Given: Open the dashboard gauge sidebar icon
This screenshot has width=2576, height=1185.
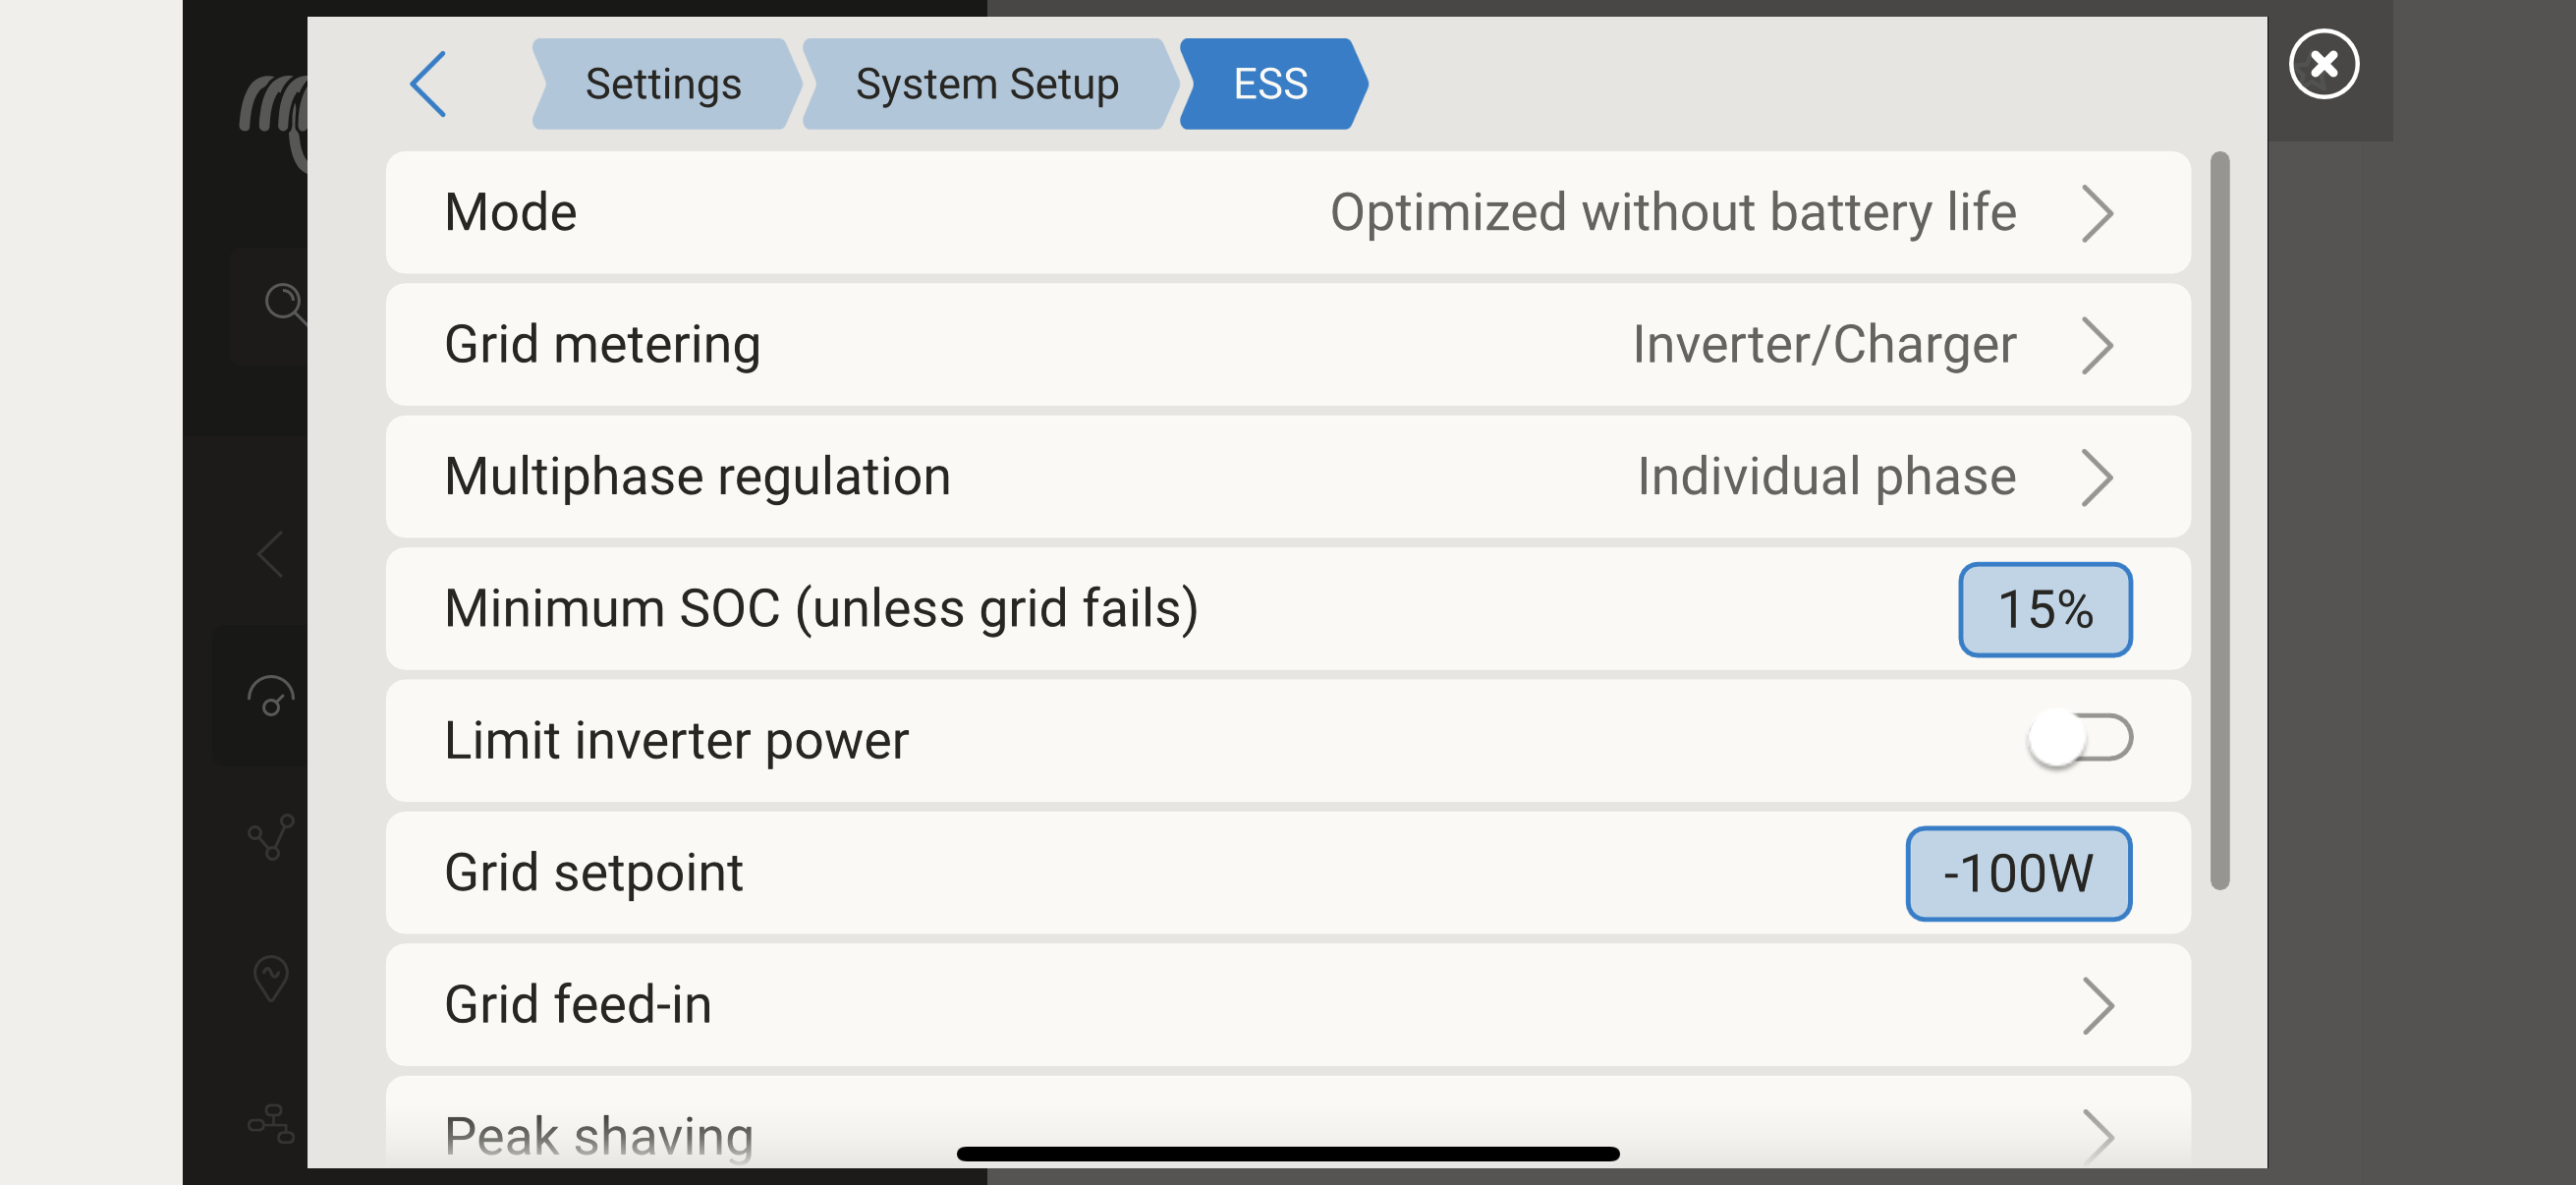Looking at the screenshot, I should (270, 697).
